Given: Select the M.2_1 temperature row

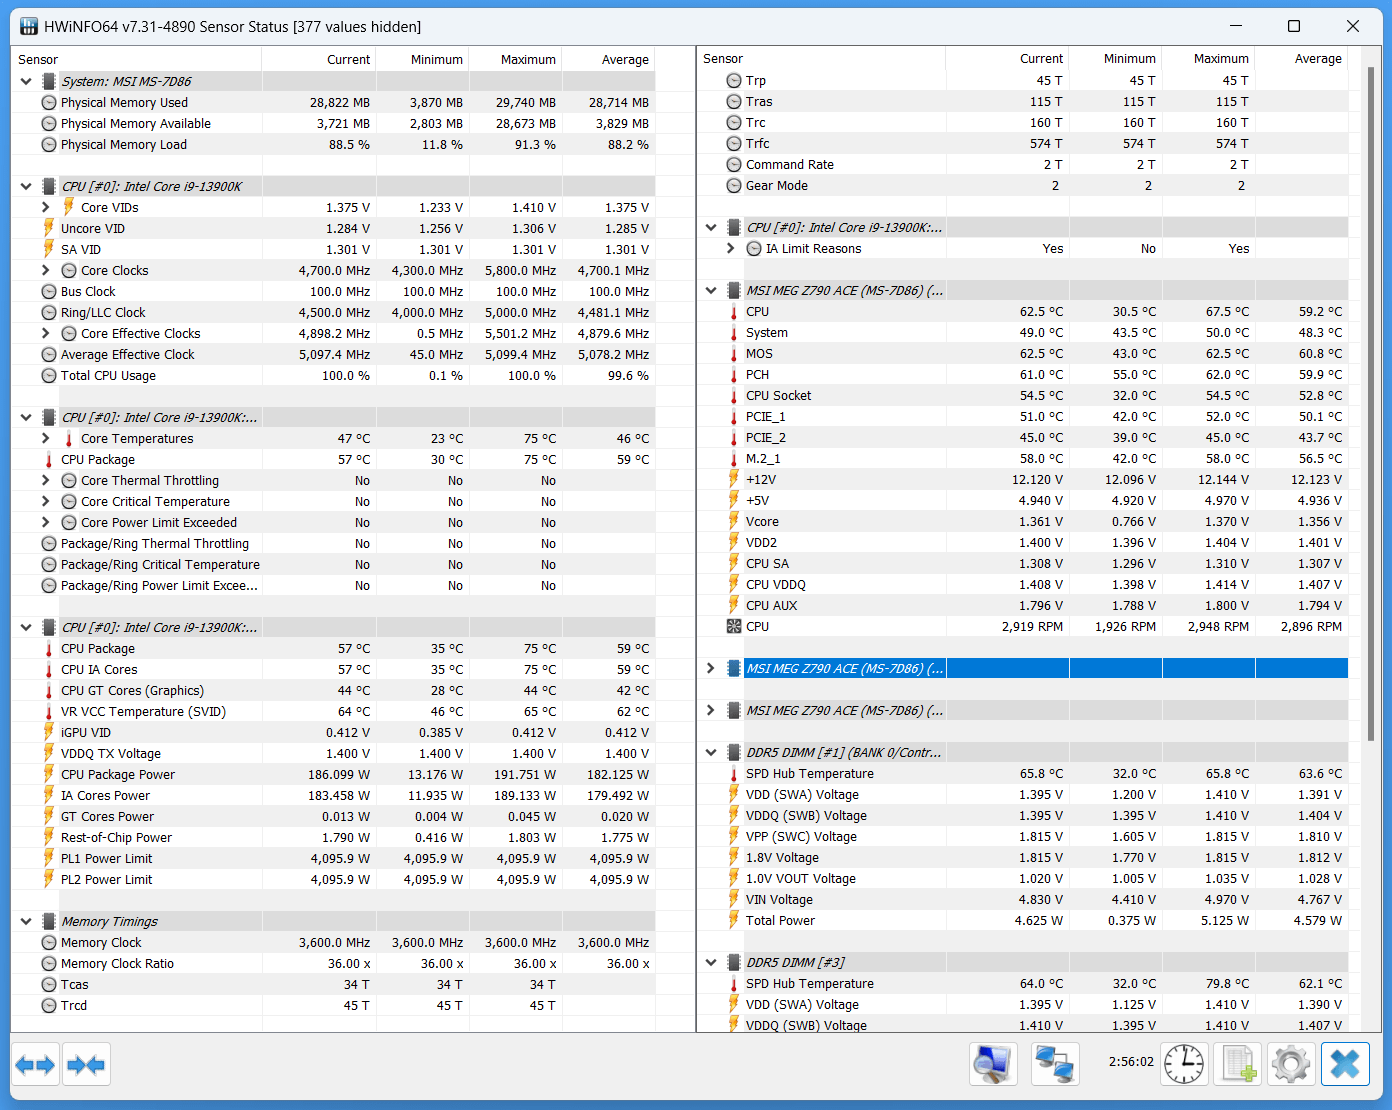Looking at the screenshot, I should [x=1024, y=459].
